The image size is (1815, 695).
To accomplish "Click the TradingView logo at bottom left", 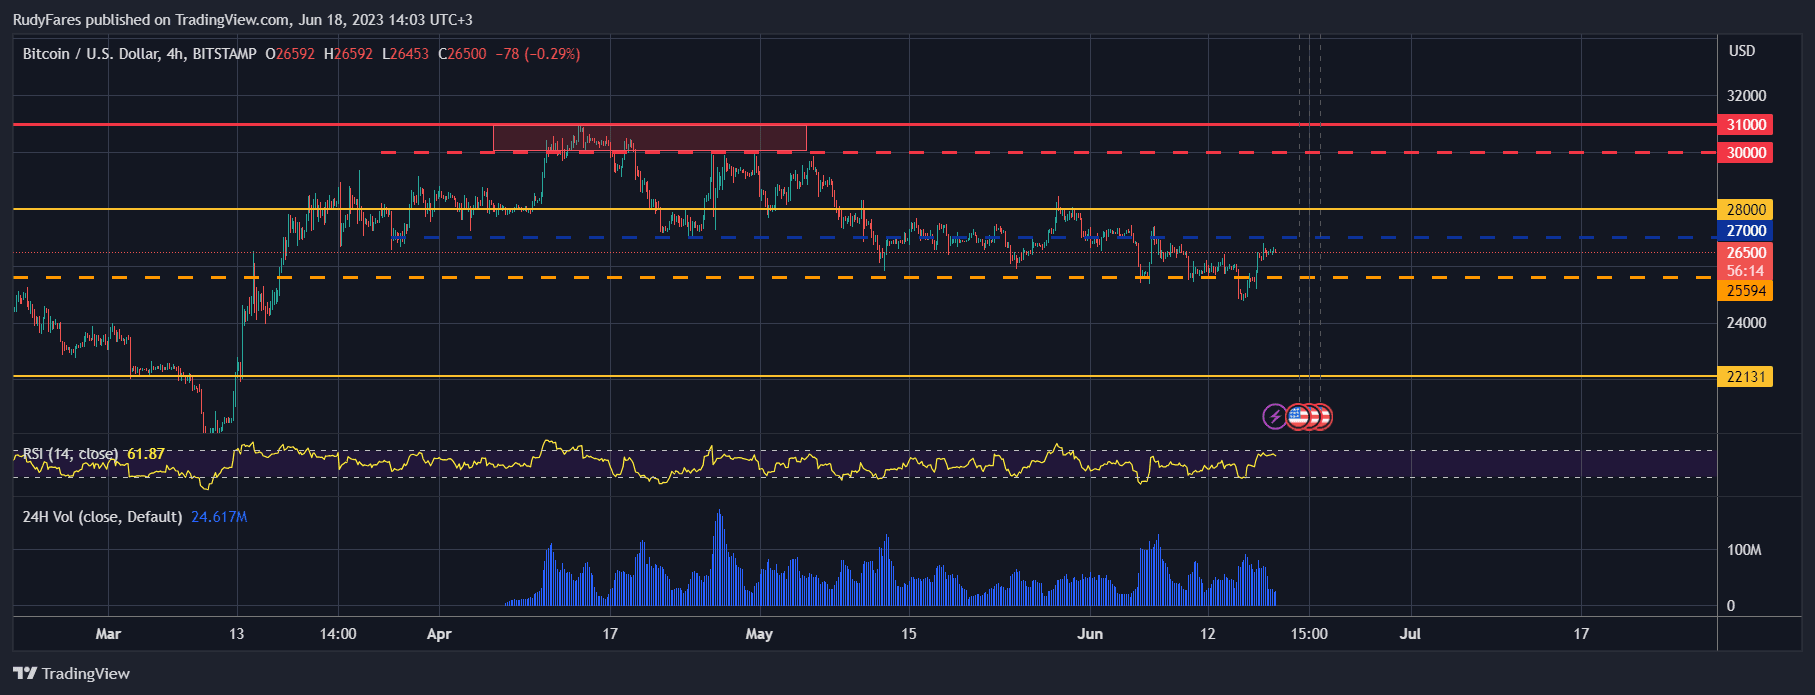I will click(x=71, y=673).
